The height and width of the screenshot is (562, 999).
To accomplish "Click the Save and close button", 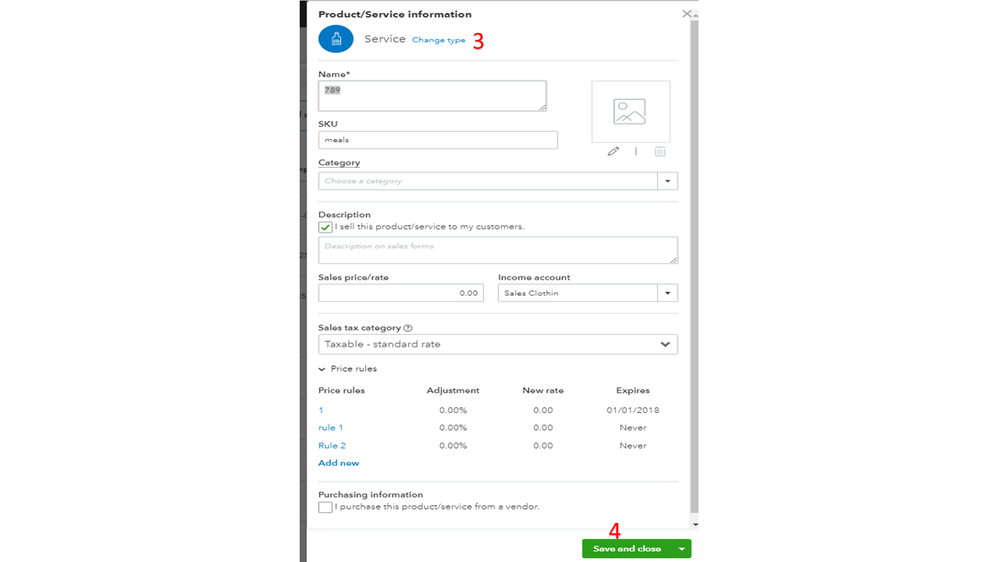I will point(627,549).
